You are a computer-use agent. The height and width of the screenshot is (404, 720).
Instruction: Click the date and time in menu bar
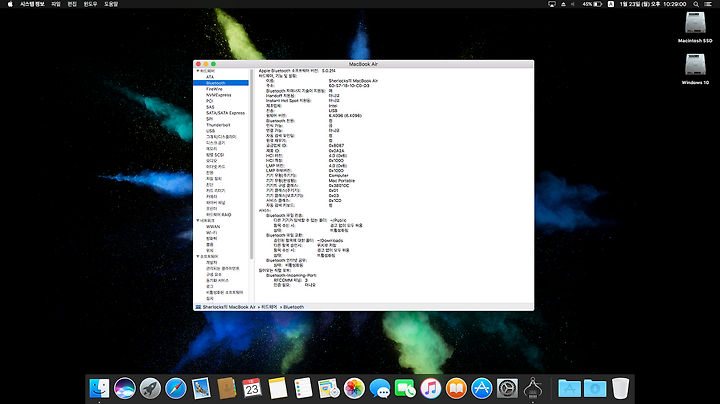coord(652,4)
